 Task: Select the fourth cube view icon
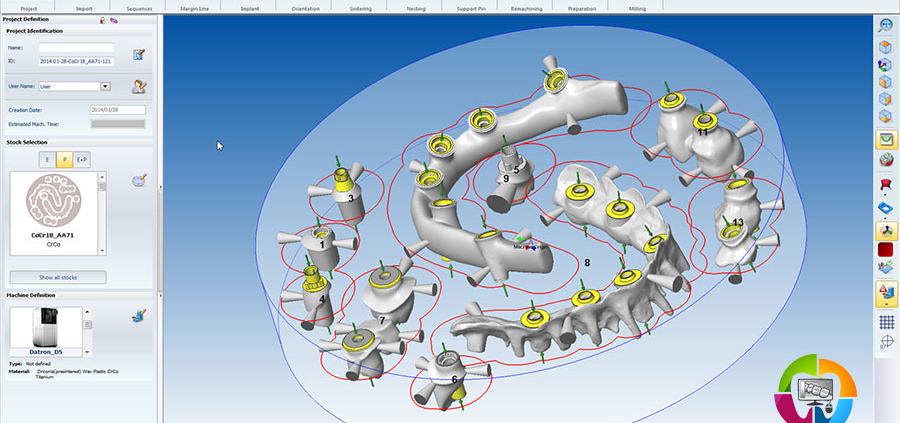[x=886, y=98]
